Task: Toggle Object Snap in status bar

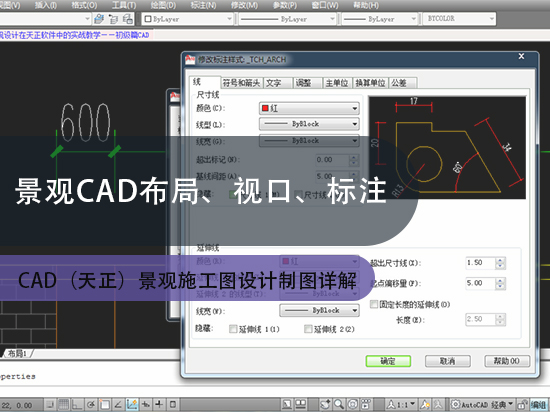Action: pyautogui.click(x=105, y=404)
